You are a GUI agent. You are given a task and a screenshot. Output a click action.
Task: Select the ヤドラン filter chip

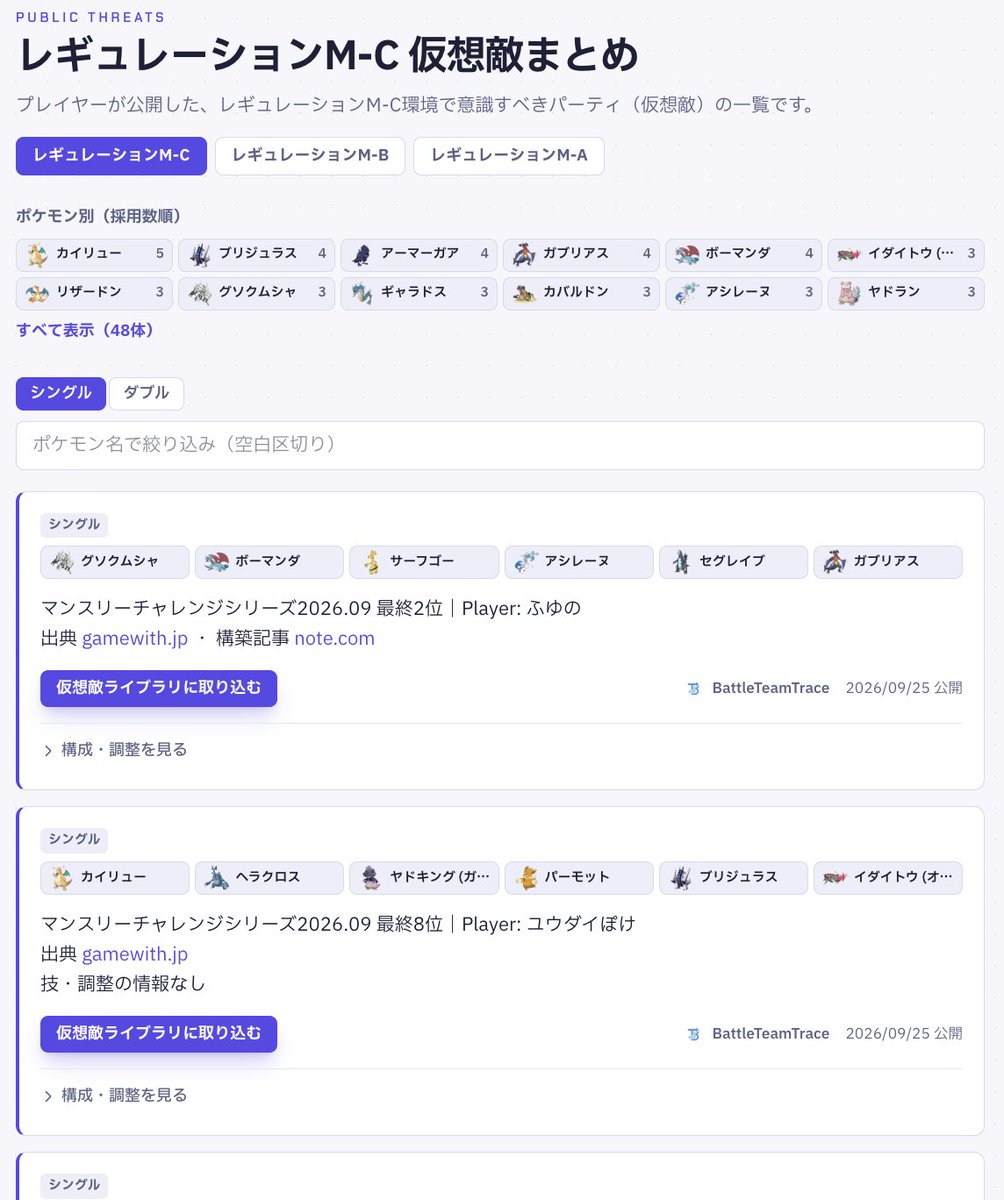(x=906, y=293)
